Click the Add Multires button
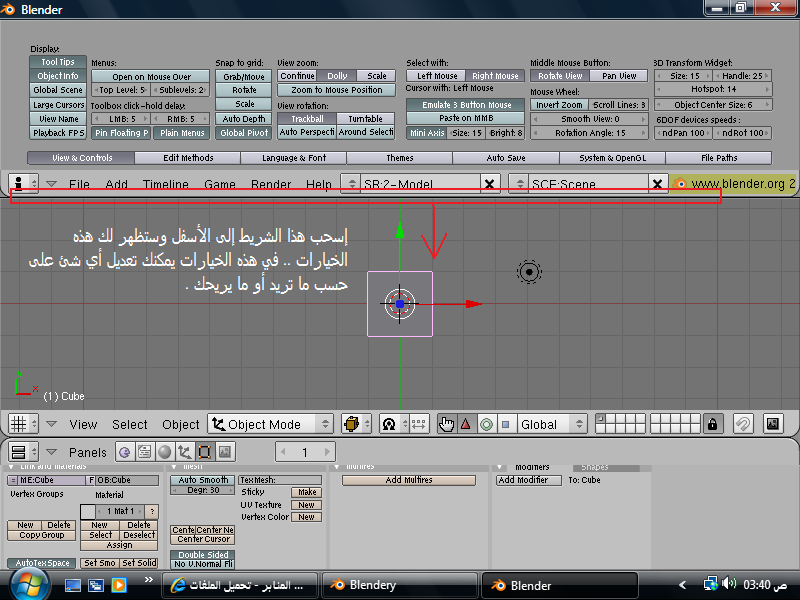The width and height of the screenshot is (800, 600). [x=409, y=480]
